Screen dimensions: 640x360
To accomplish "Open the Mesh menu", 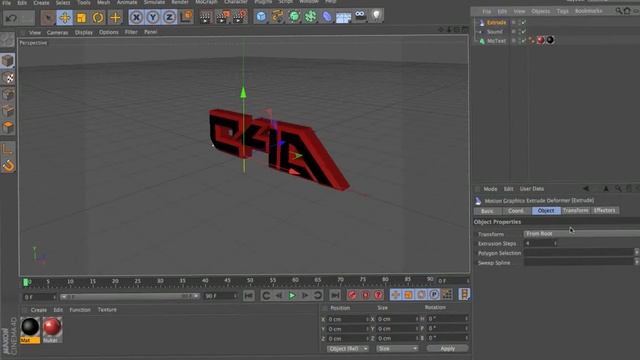I will pos(103,2).
